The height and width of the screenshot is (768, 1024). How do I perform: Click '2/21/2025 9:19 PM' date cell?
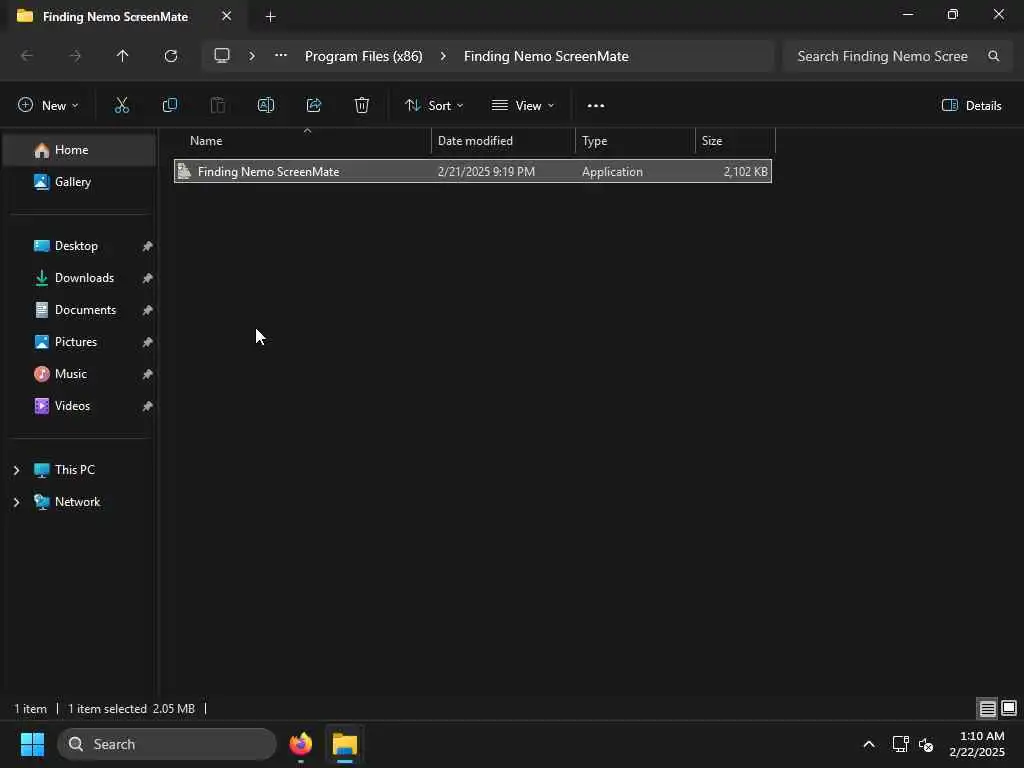487,172
